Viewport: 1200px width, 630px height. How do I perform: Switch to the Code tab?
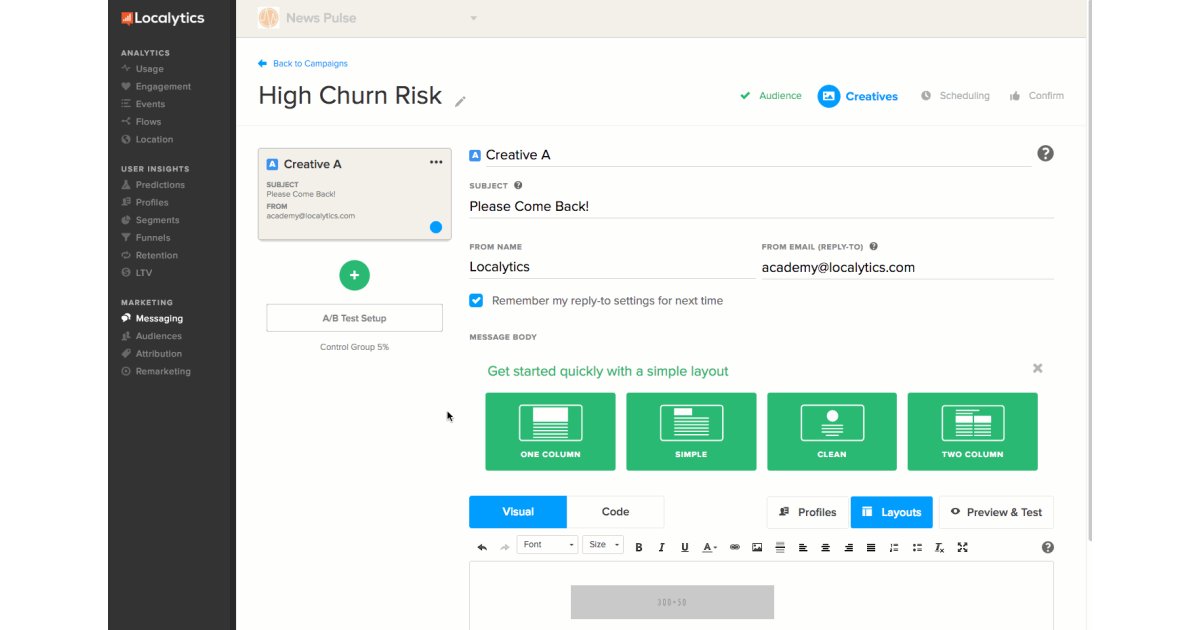click(x=615, y=512)
